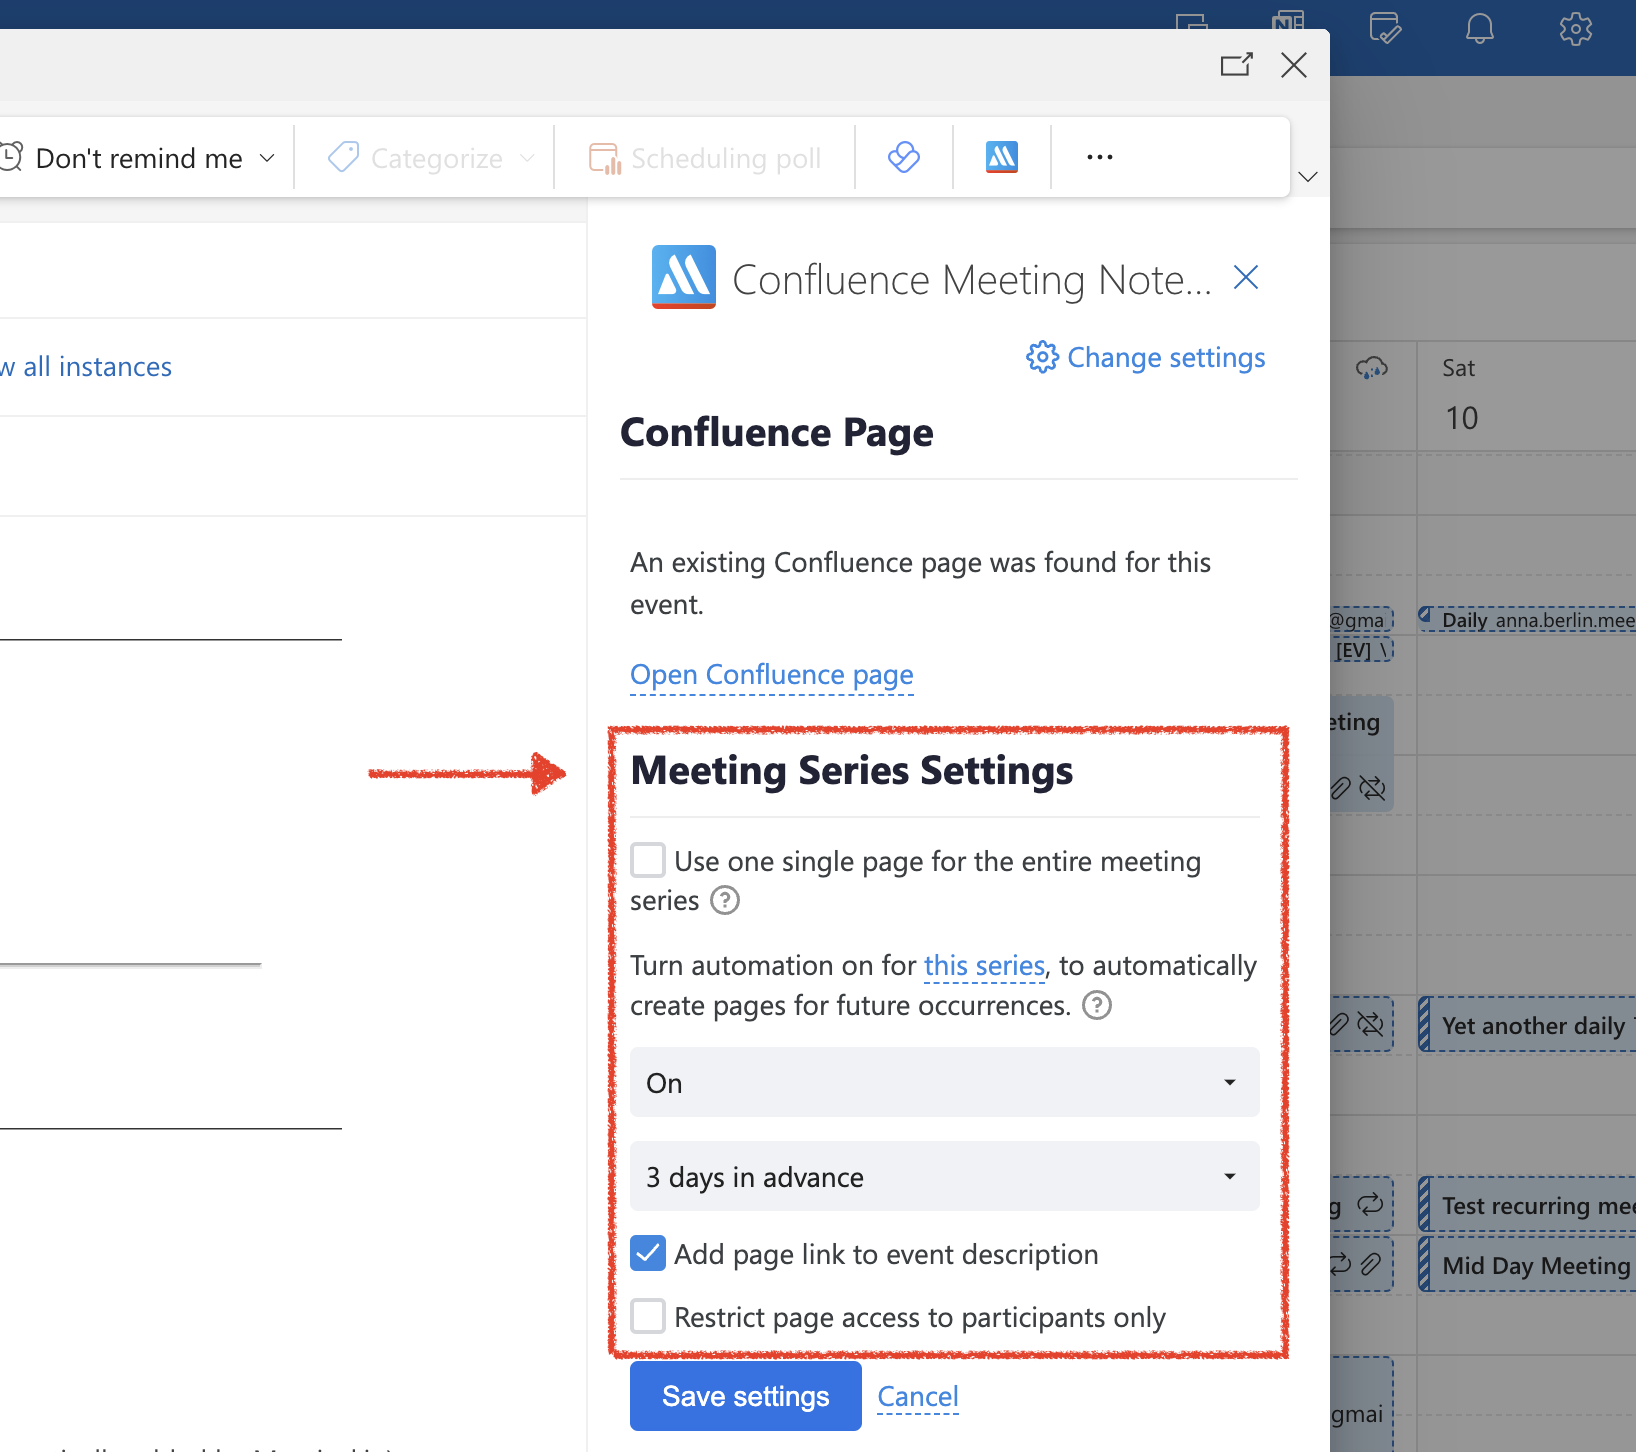The image size is (1636, 1452).
Task: Click the help icon after future occurrences text
Action: click(x=1097, y=1005)
